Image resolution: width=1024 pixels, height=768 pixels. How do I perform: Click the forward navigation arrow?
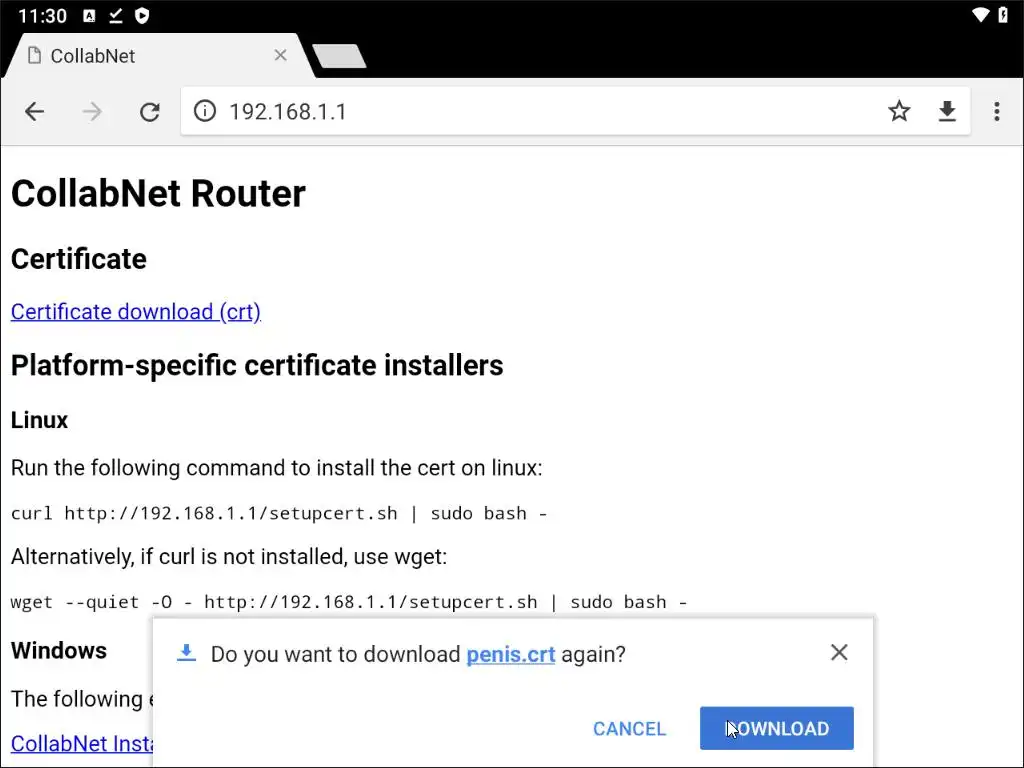click(x=92, y=112)
